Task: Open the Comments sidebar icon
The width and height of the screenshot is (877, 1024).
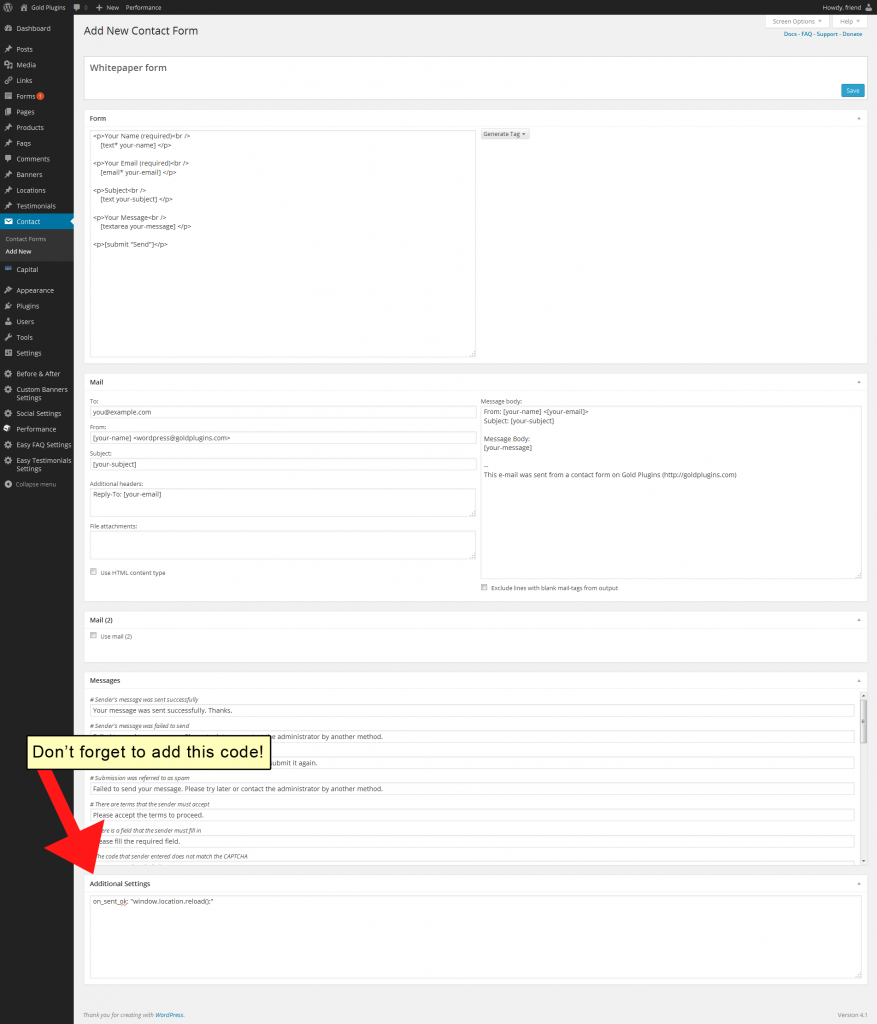Action: (10, 159)
